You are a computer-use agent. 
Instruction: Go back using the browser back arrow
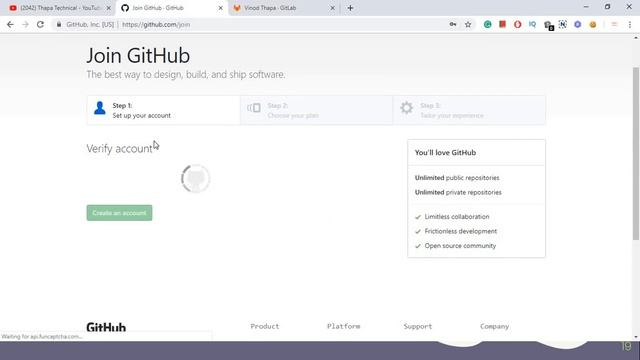pos(10,24)
